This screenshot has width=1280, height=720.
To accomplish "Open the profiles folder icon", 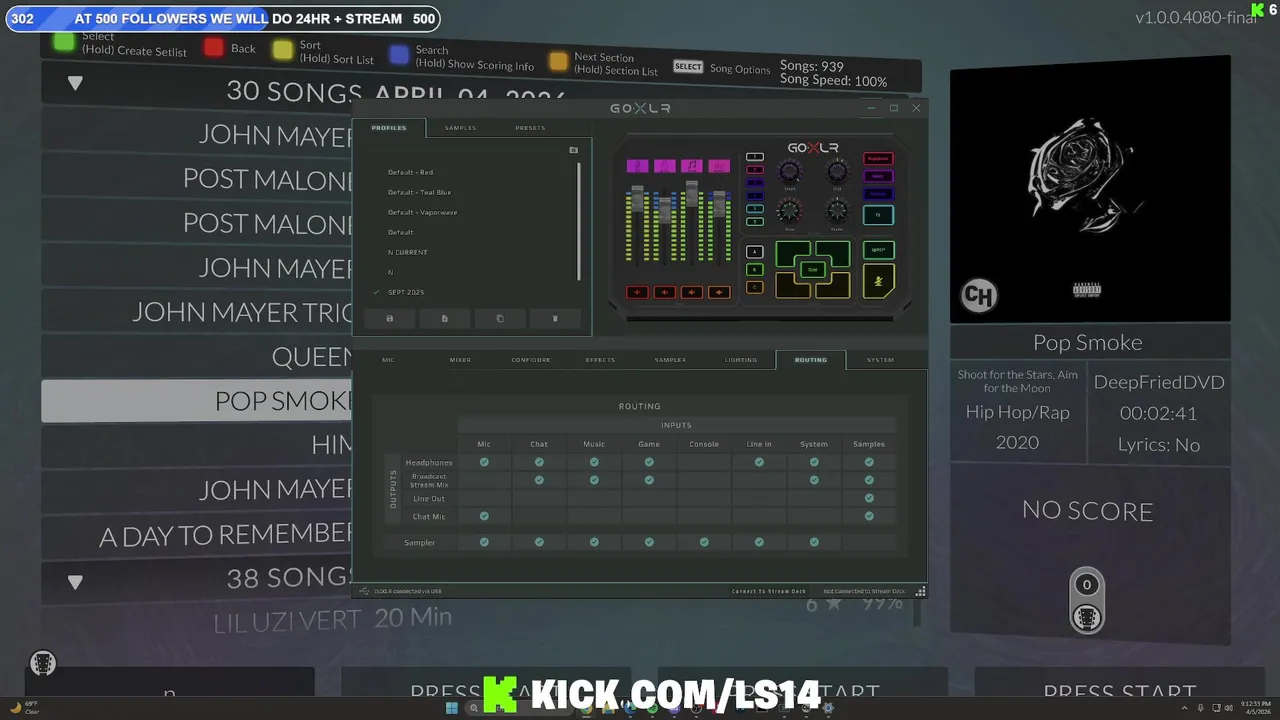I will point(573,150).
